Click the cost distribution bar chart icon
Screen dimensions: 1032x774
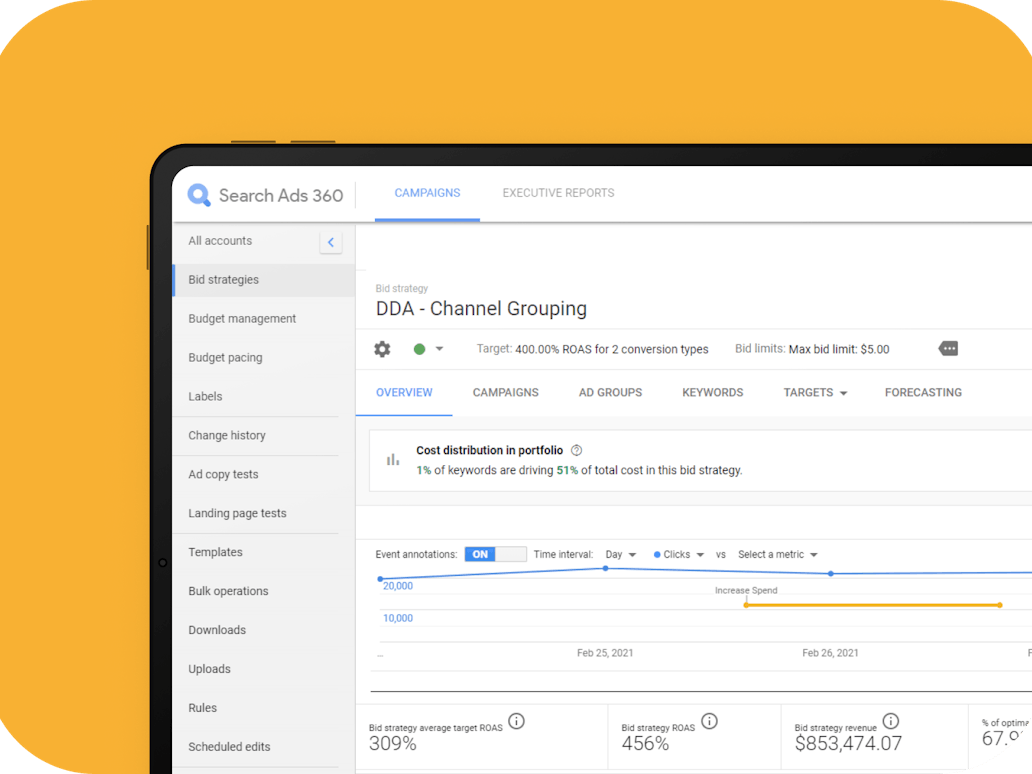(x=393, y=460)
